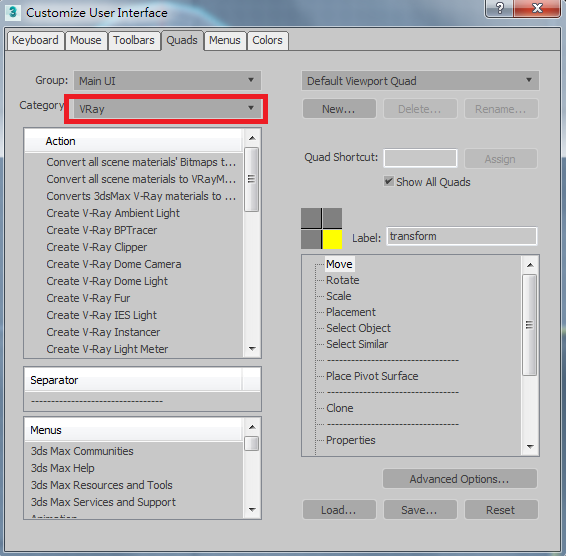Screen dimensions: 566x556
Task: Select Scale in the quad menu tree
Action: (339, 296)
